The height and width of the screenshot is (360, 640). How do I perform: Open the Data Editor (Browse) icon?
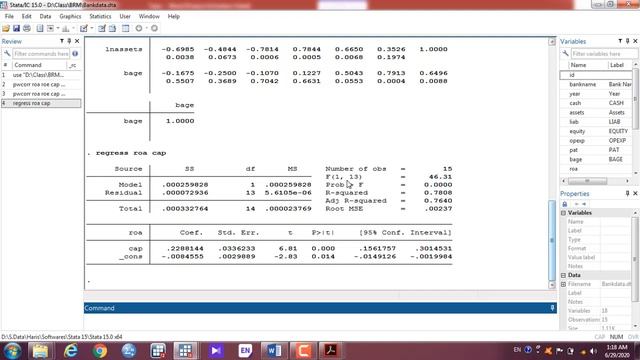tap(113, 28)
